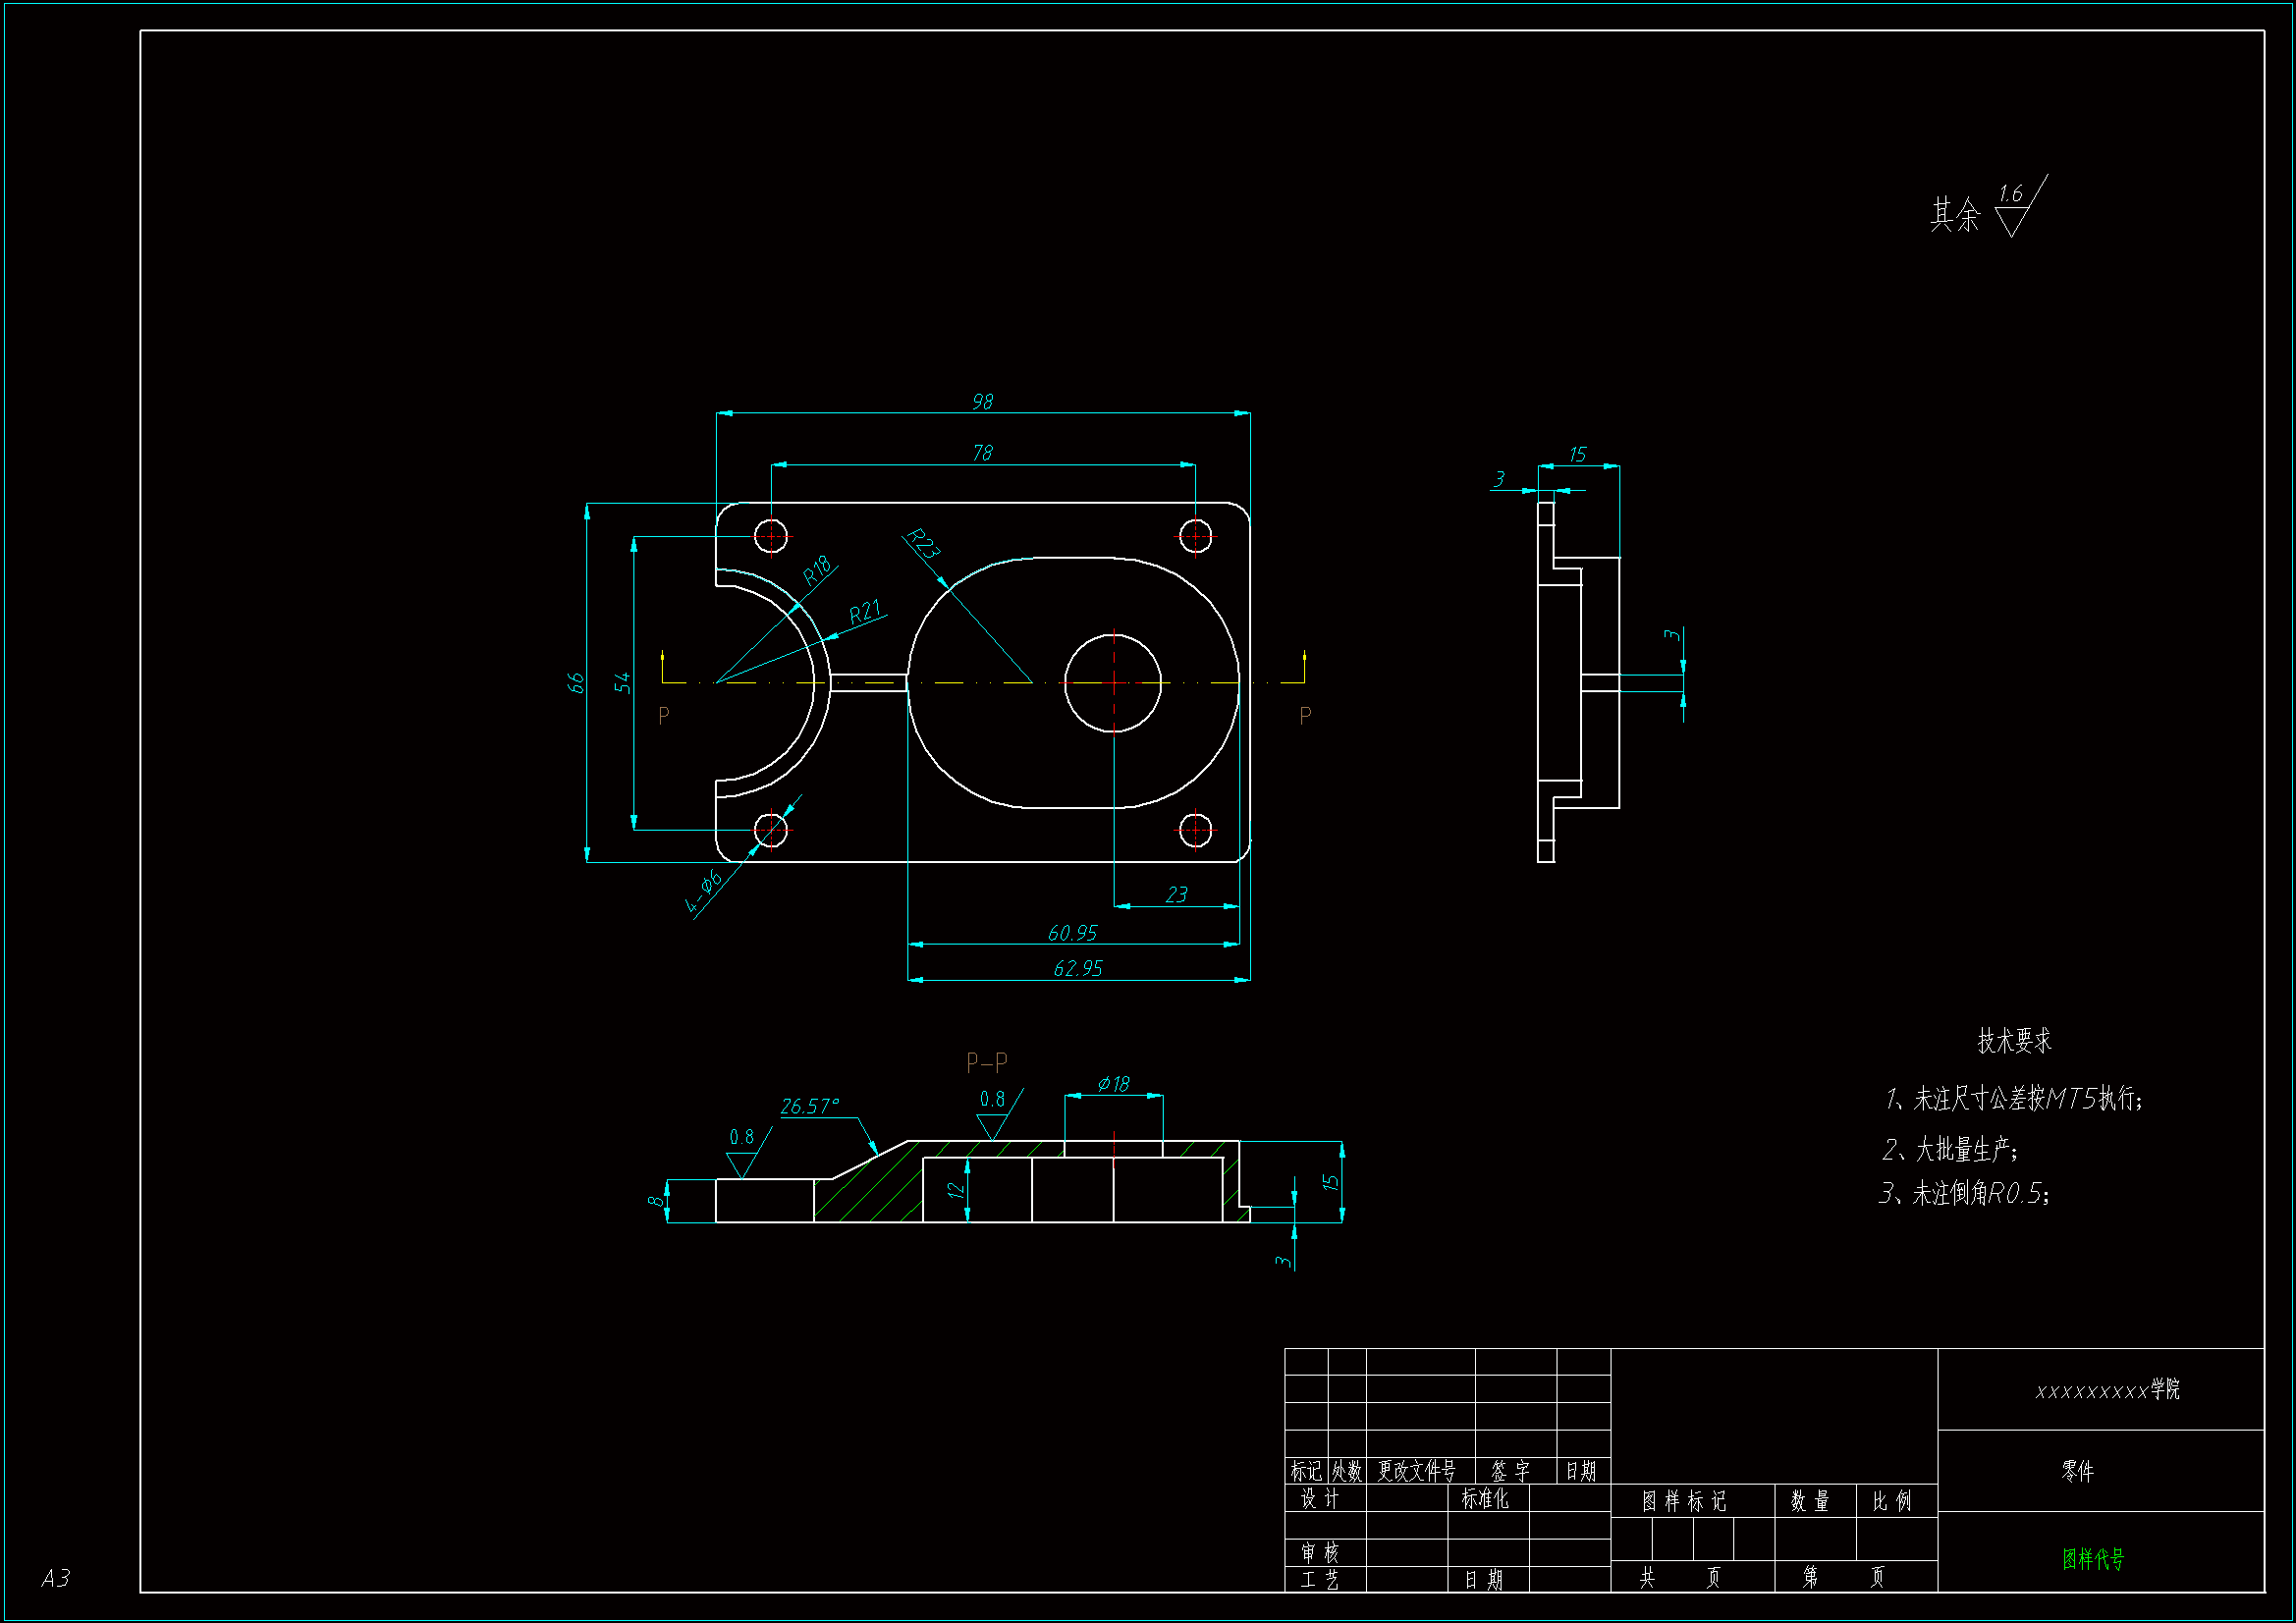Select the Φ18 diameter dimension

1113,1084
